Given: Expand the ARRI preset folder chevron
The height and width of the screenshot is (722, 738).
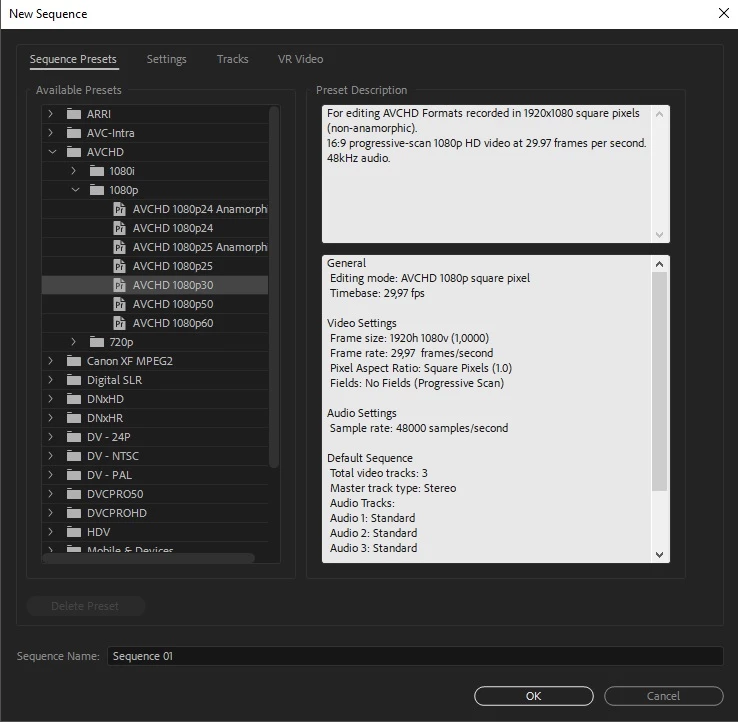Looking at the screenshot, I should tap(51, 113).
